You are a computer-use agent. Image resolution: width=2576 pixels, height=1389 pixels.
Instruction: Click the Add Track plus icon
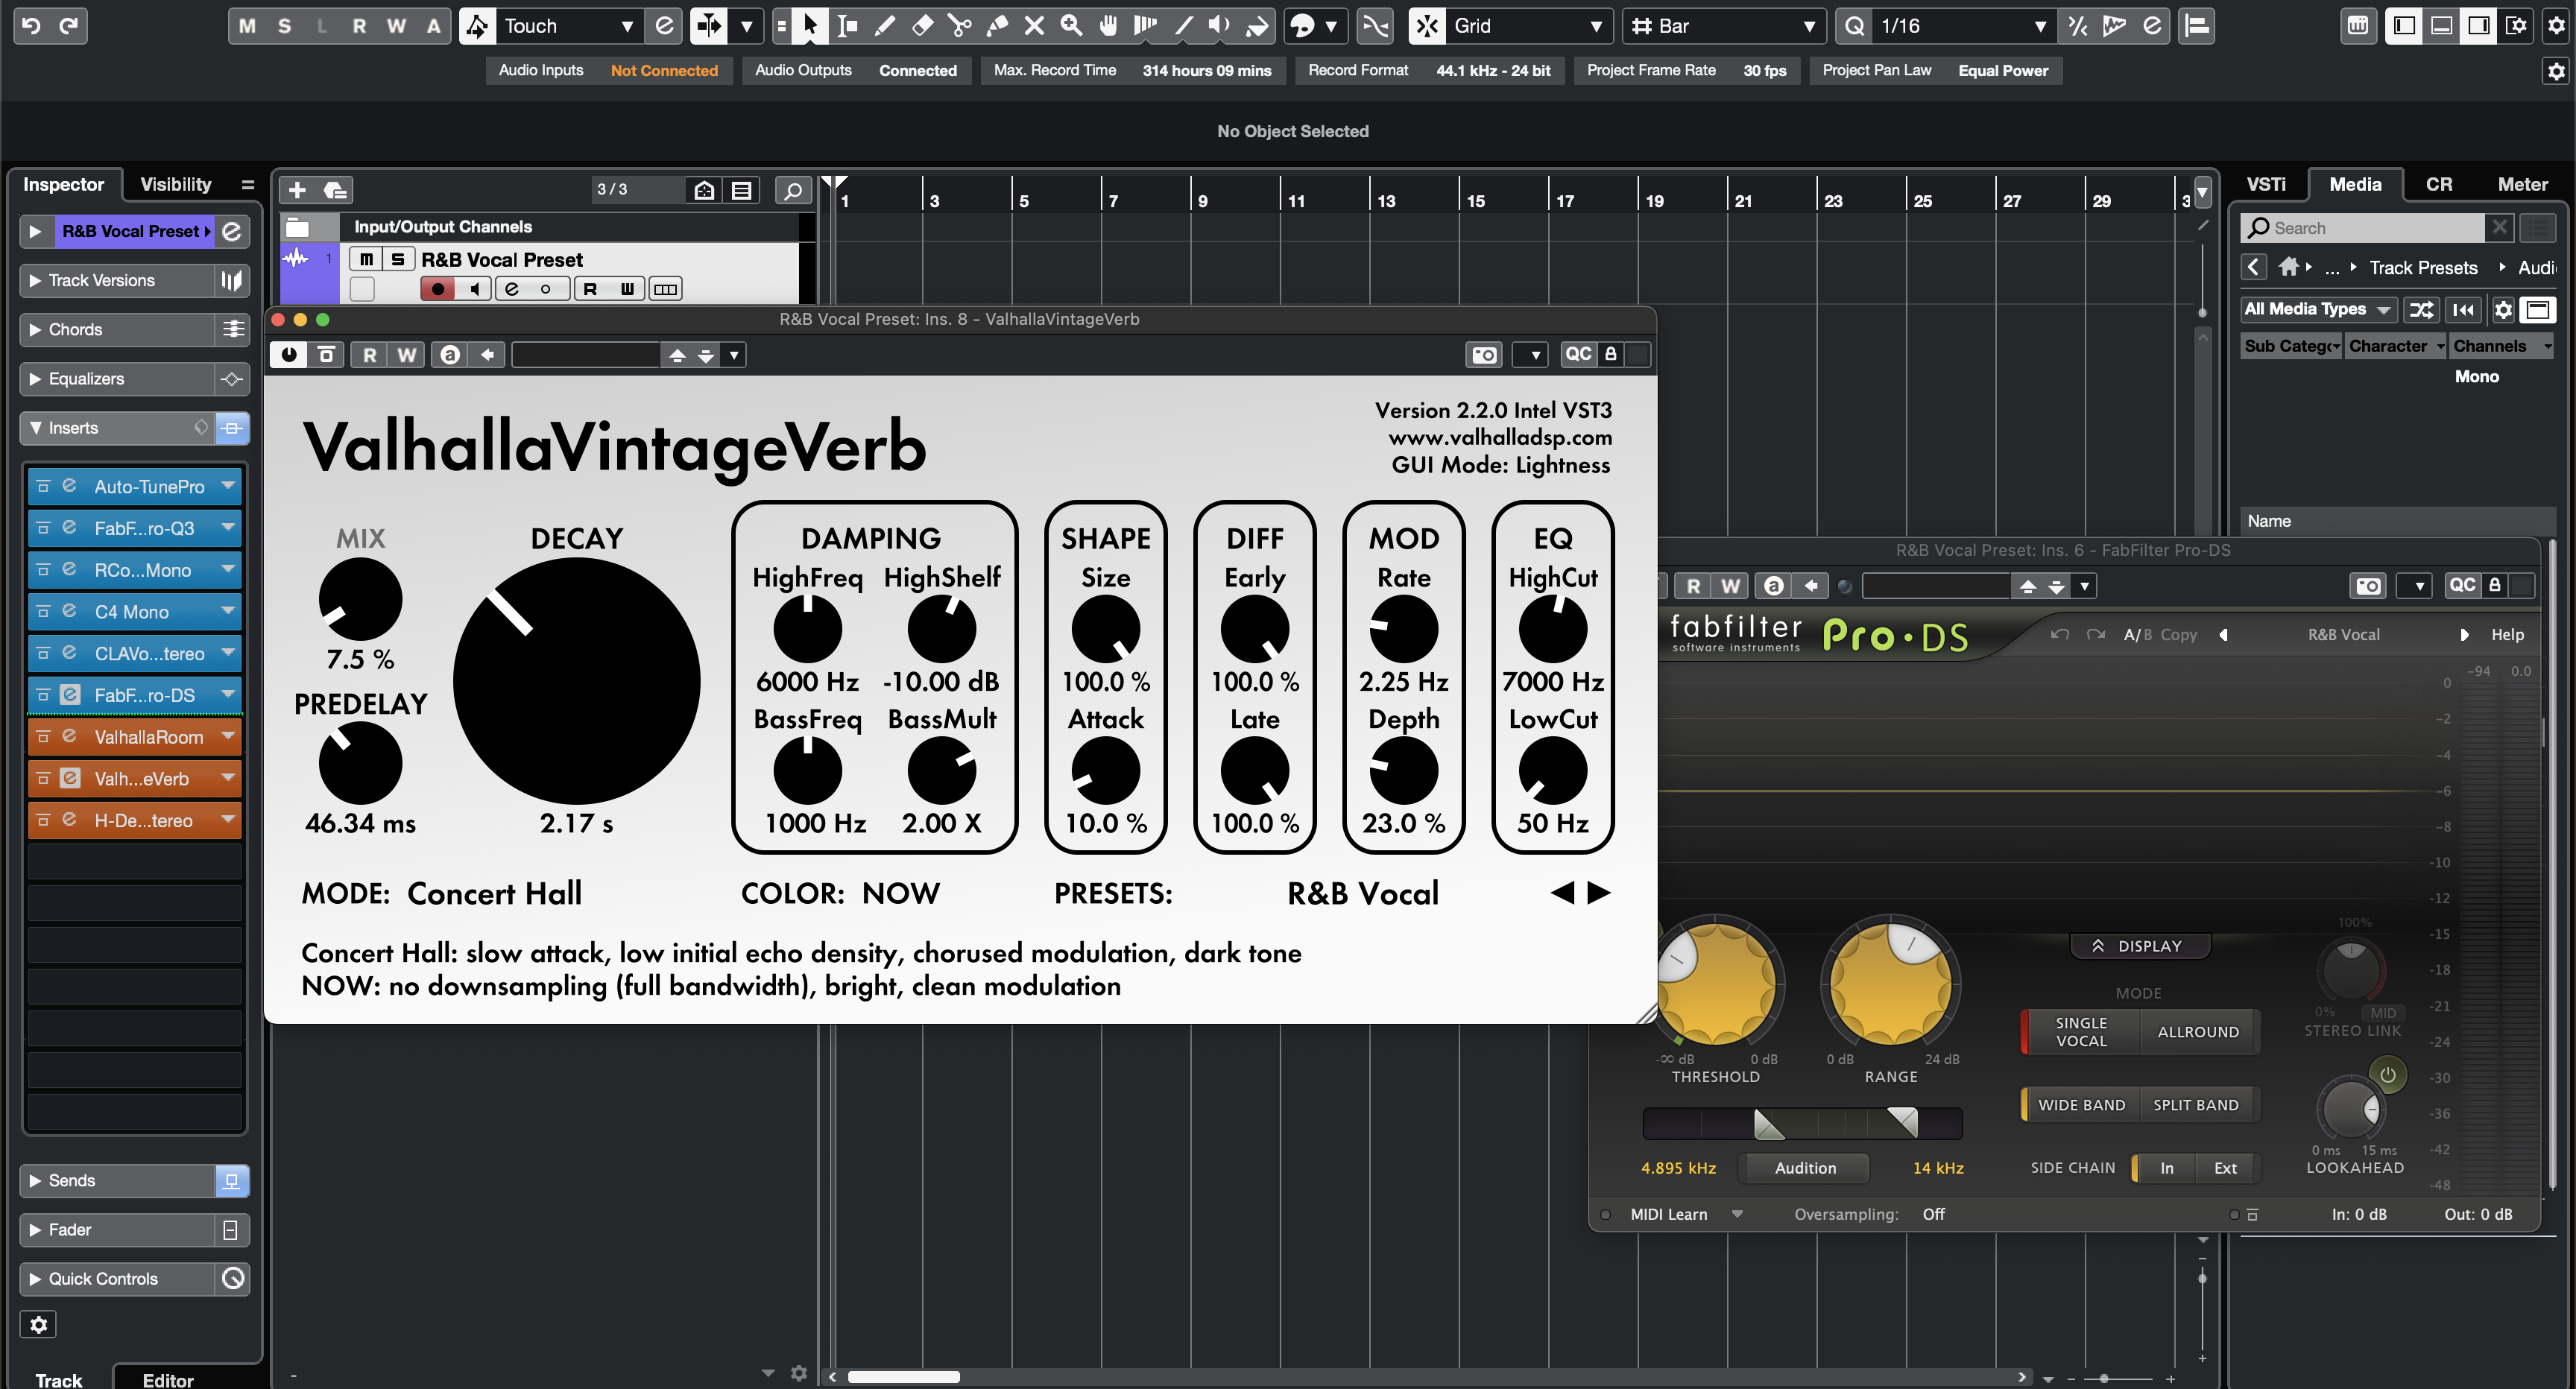click(297, 190)
